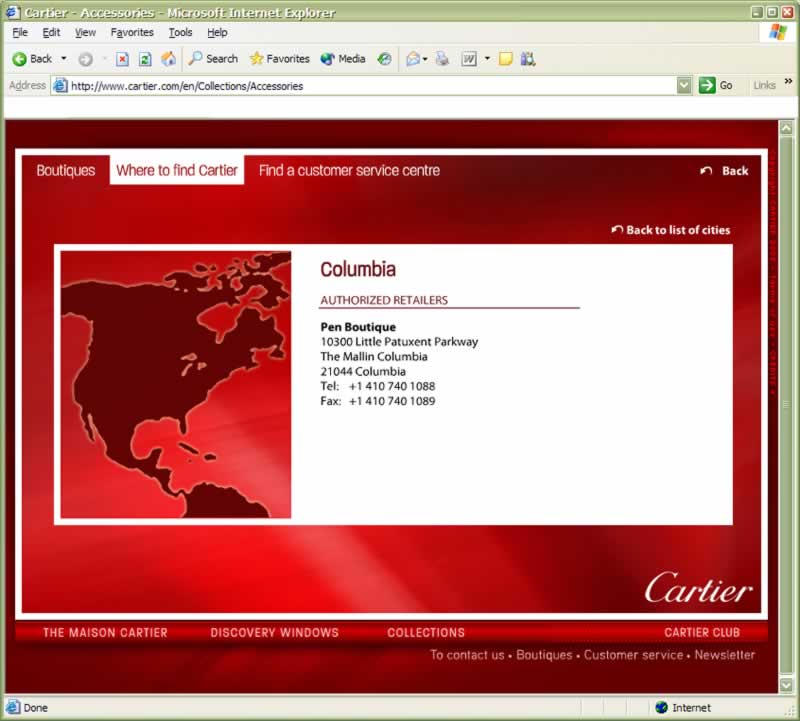800x721 pixels.
Task: Open the Find a customer service centre tab
Action: coord(349,170)
